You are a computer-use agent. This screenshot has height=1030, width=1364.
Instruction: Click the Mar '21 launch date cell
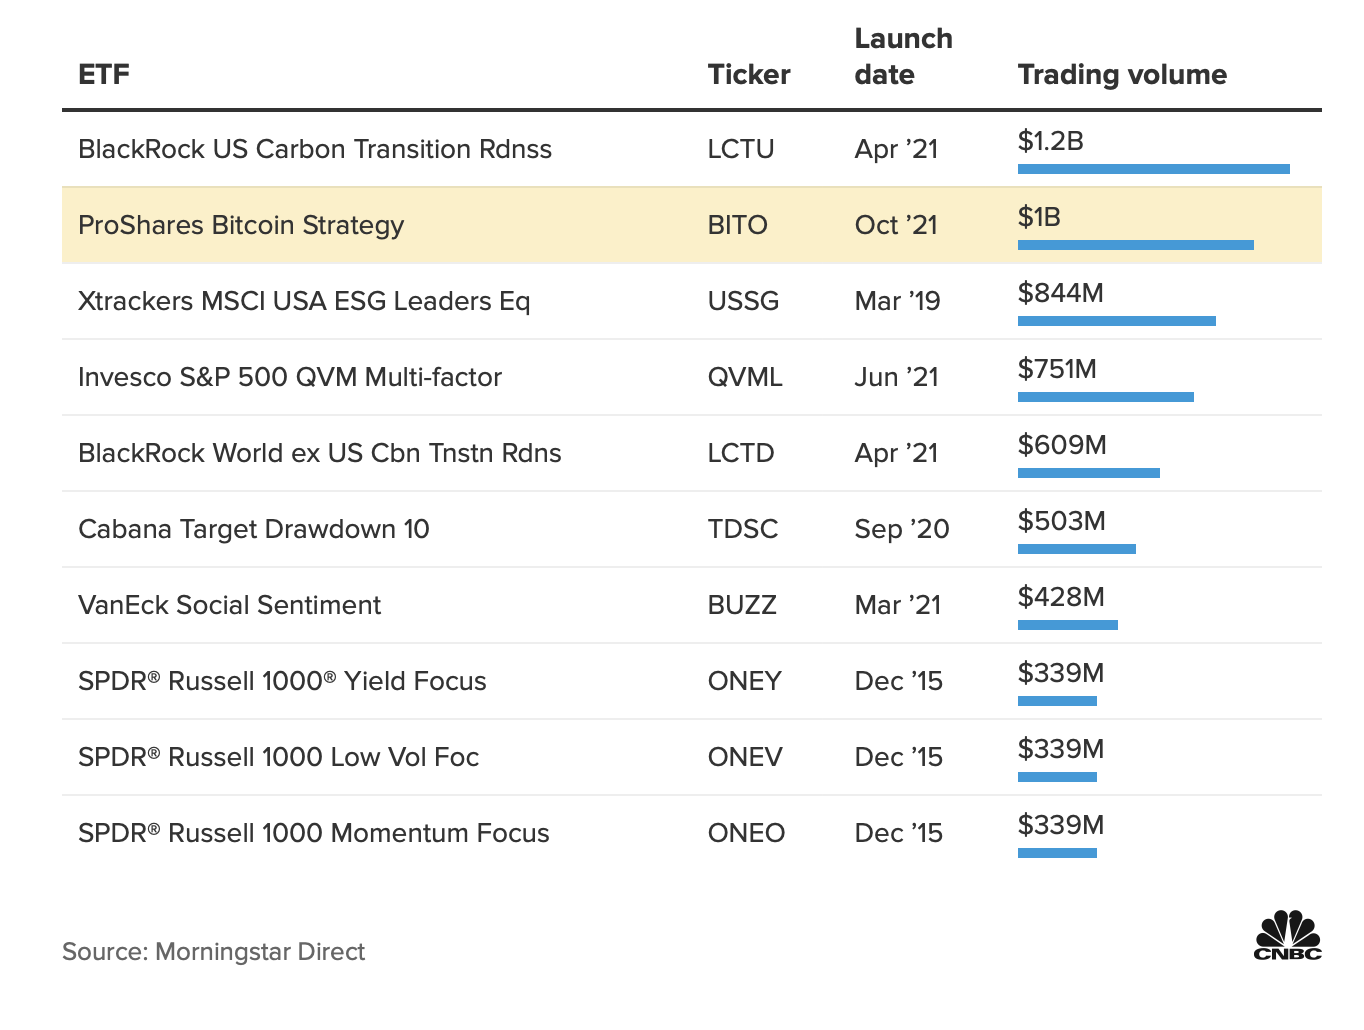[897, 605]
